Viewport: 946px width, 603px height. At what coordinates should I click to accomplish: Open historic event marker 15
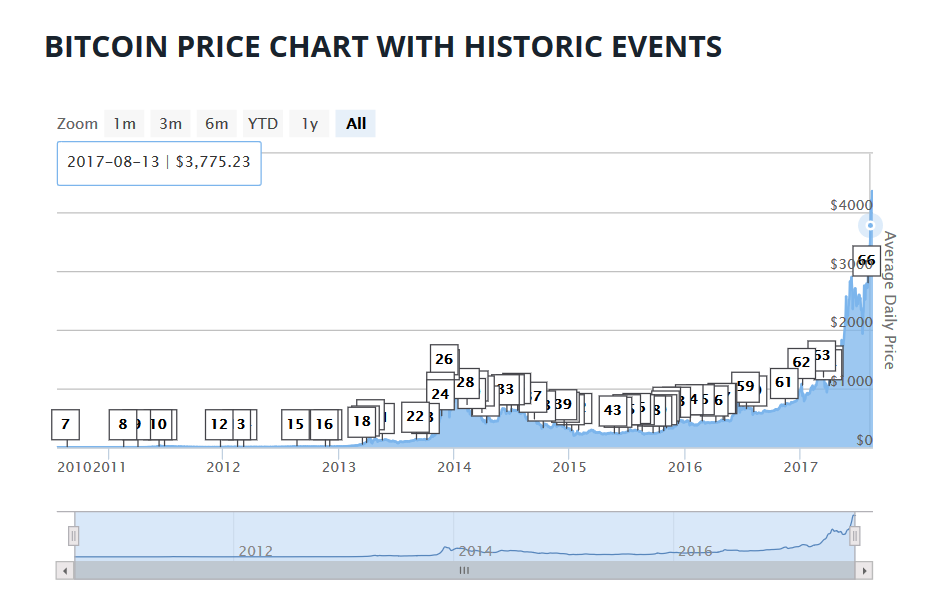[x=295, y=424]
